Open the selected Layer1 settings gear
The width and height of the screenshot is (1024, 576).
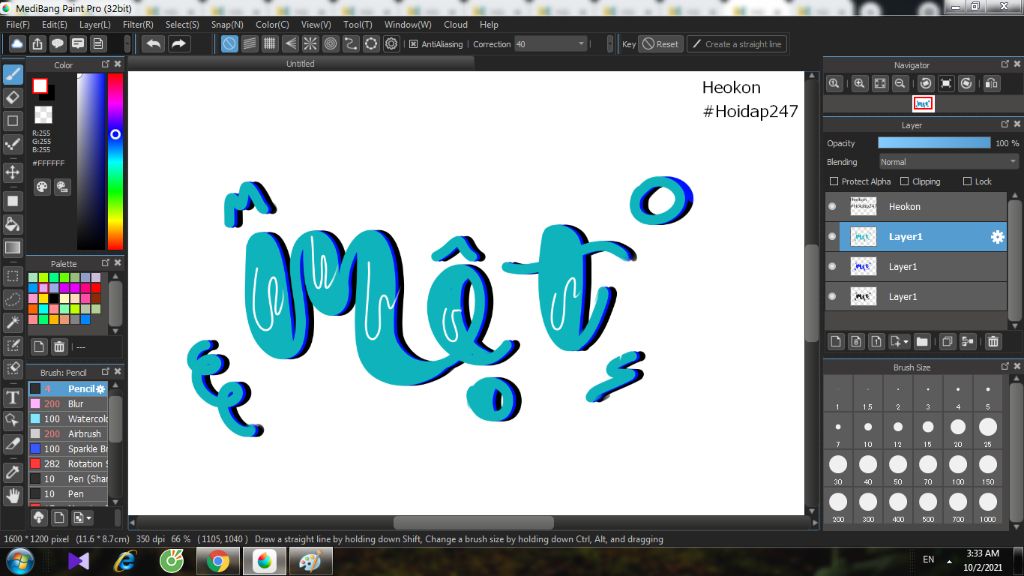pos(997,237)
